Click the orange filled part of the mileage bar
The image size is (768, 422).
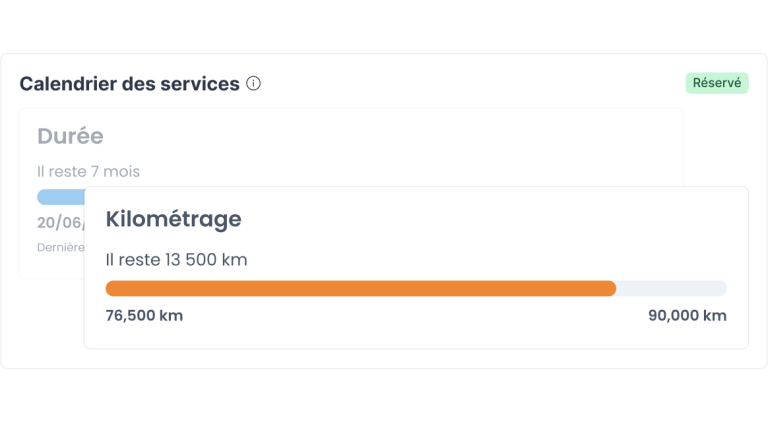pyautogui.click(x=360, y=288)
